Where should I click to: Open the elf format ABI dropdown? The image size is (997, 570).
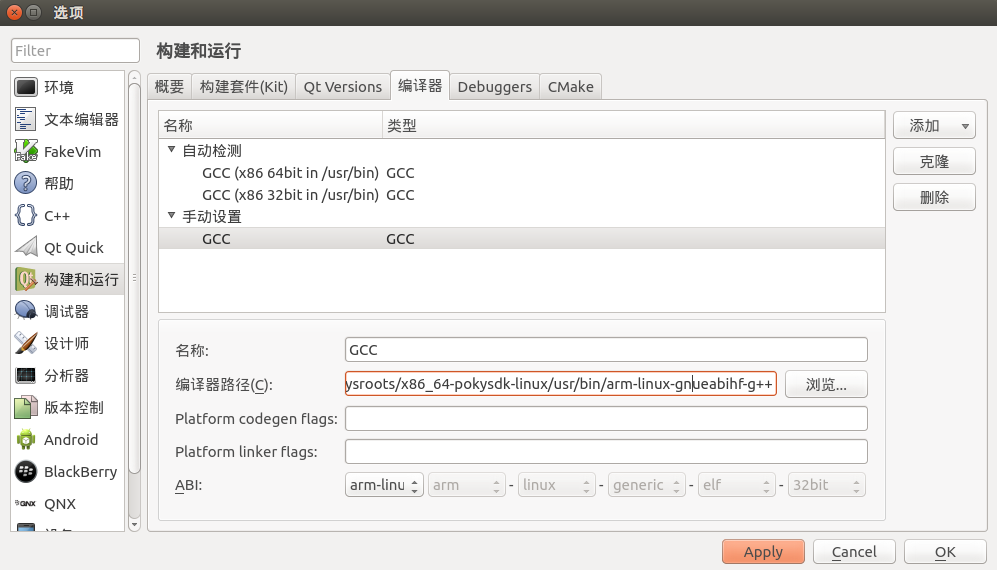click(x=736, y=485)
